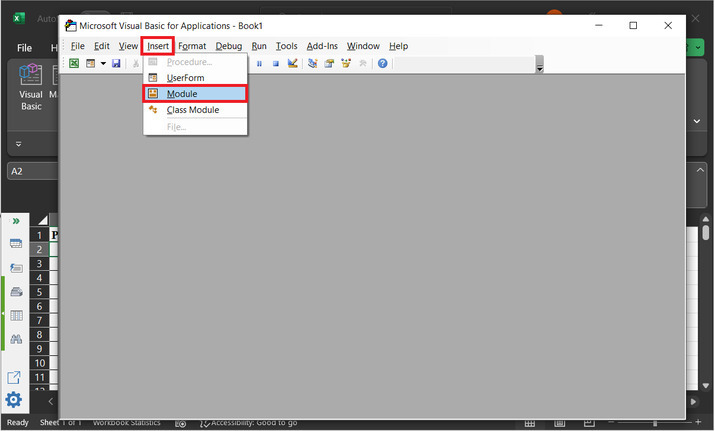Screen dimensions: 715x431
Task: Click the blue Help question mark icon
Action: coord(383,63)
